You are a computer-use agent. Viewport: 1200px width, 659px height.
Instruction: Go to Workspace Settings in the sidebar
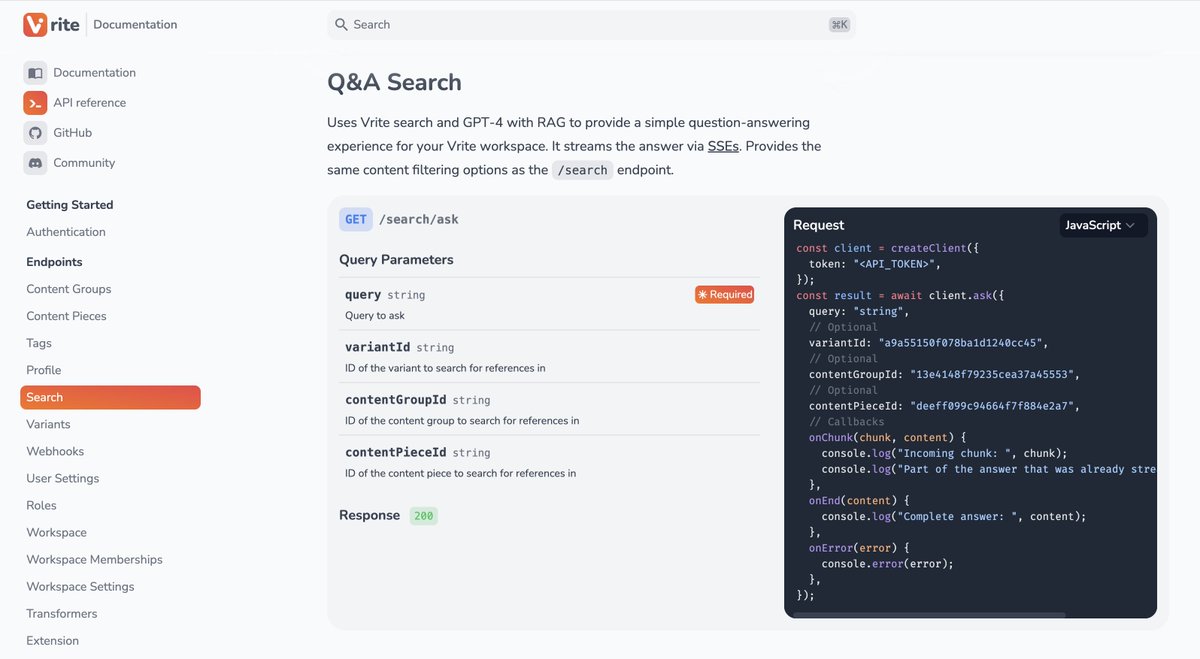pyautogui.click(x=79, y=586)
